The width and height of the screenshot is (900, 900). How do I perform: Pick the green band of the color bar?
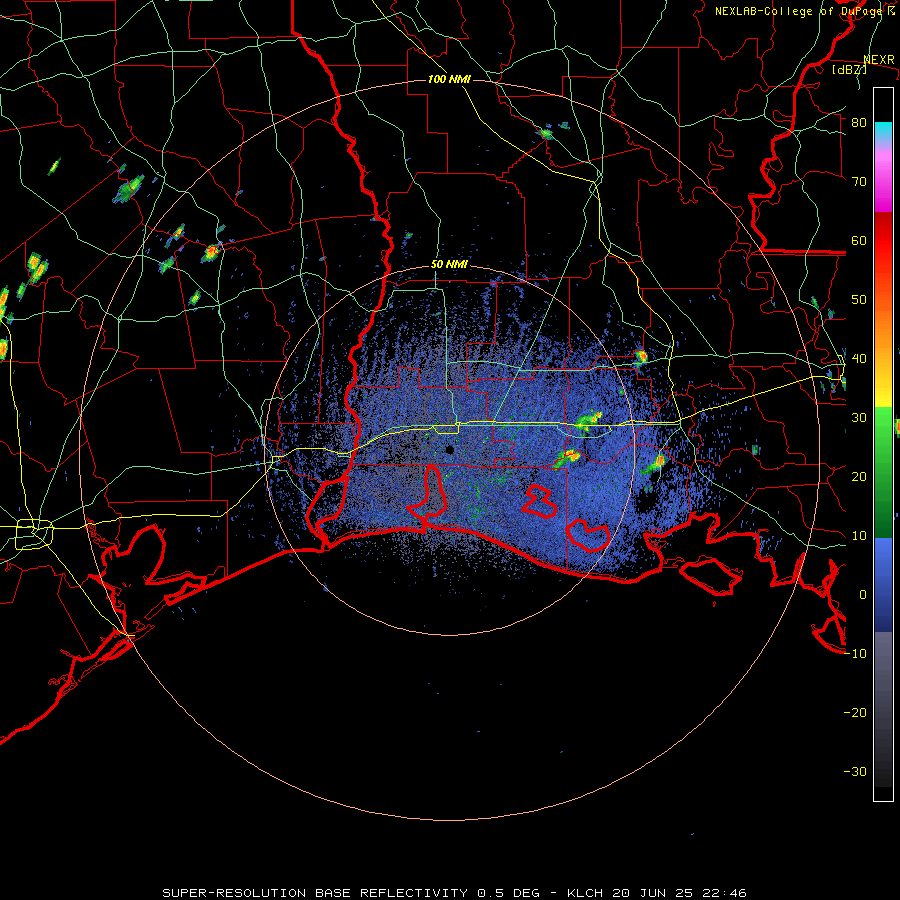tap(883, 472)
